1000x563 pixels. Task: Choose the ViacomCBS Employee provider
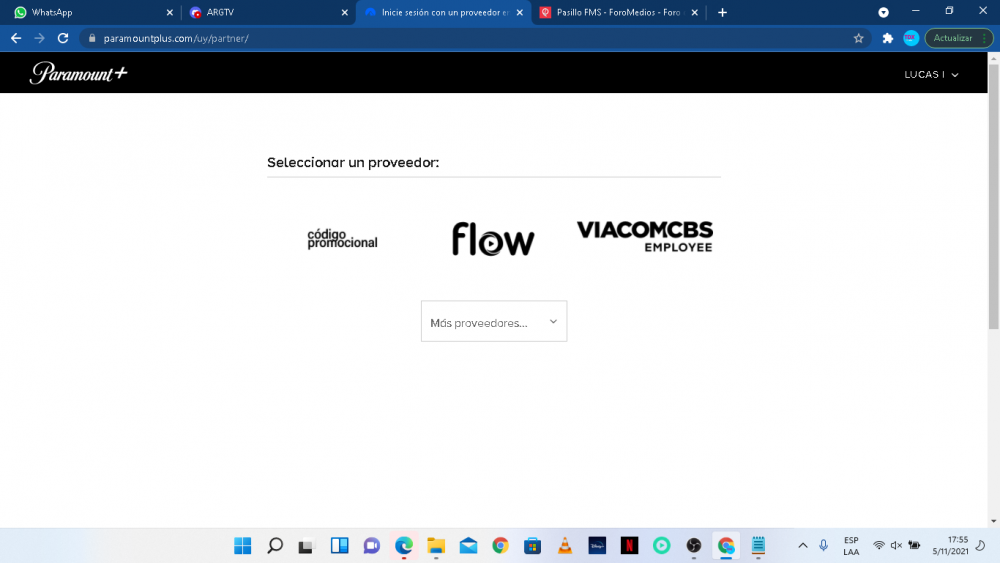coord(645,236)
